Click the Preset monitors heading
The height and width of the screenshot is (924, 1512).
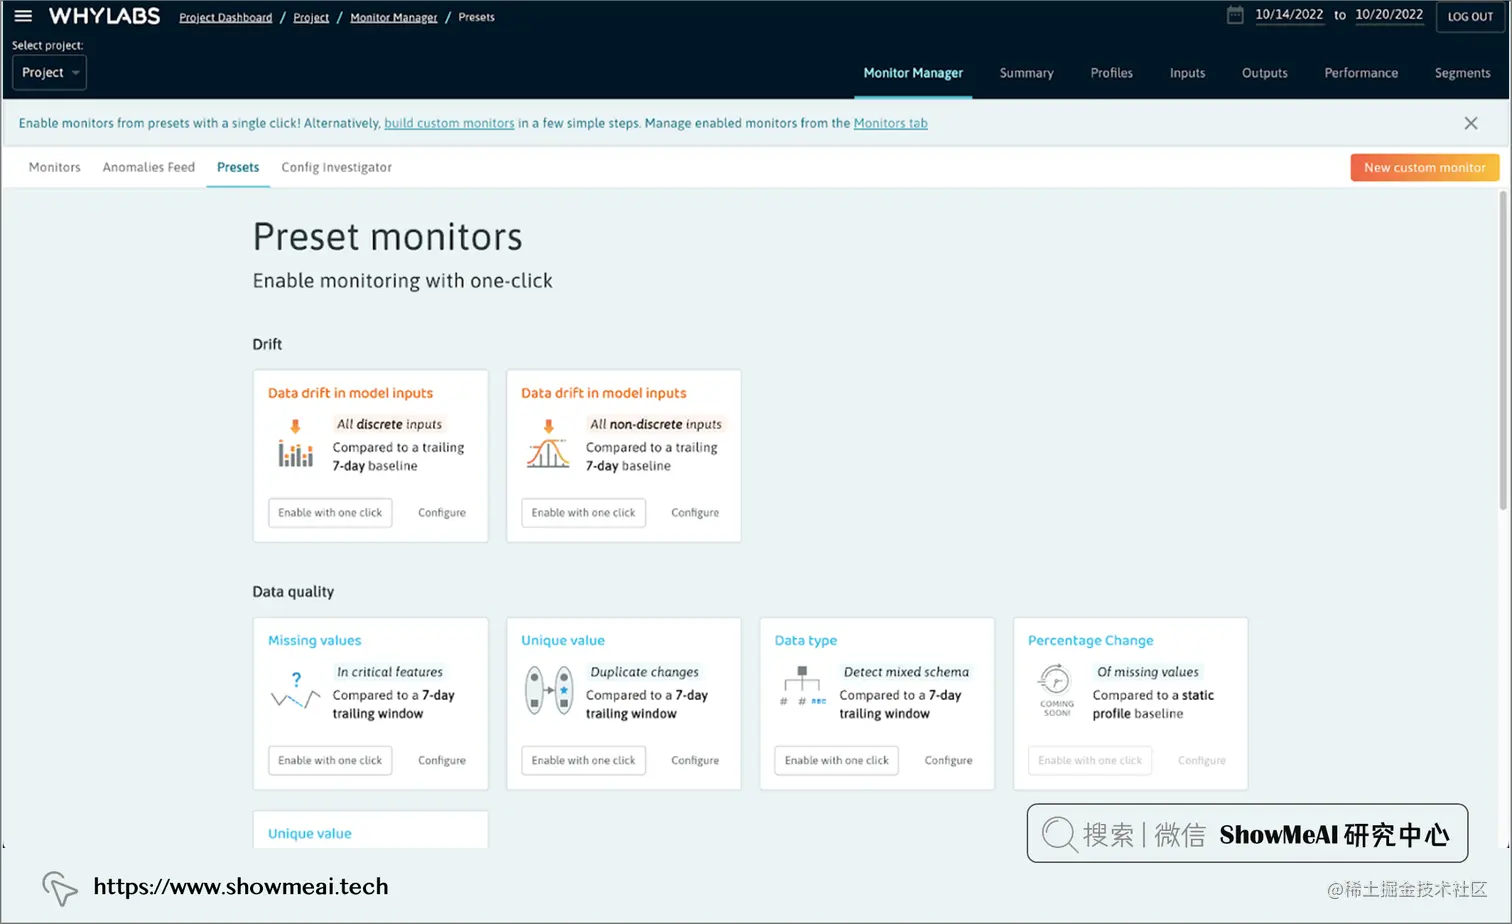tap(387, 237)
